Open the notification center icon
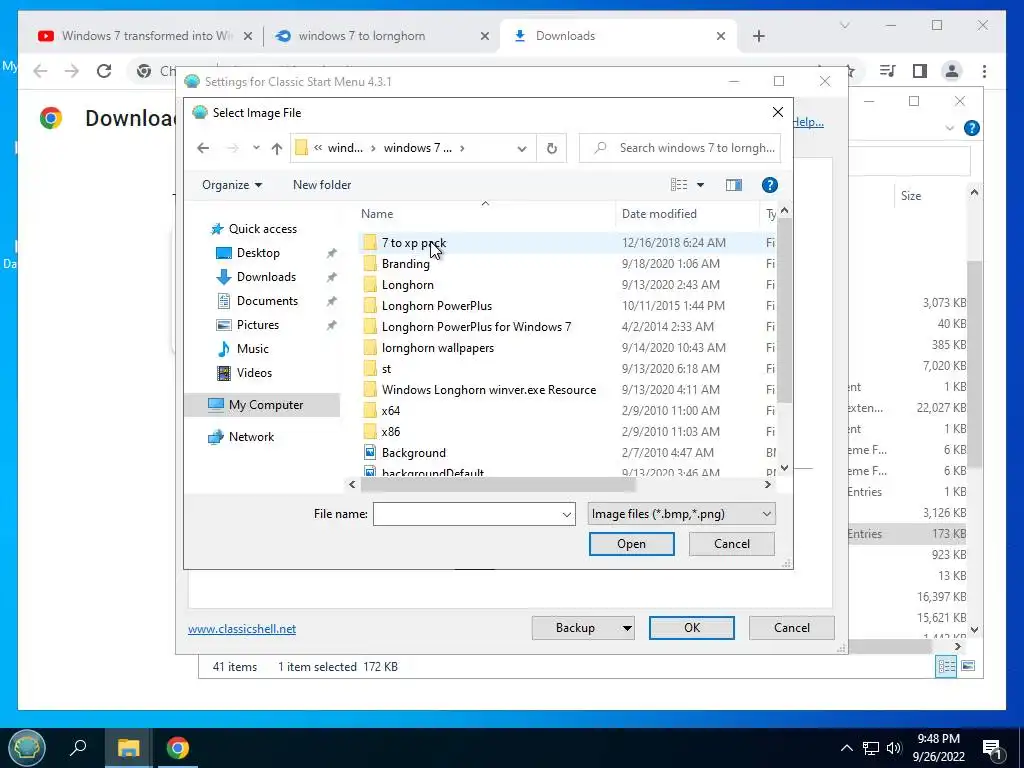1024x768 pixels. [x=992, y=749]
